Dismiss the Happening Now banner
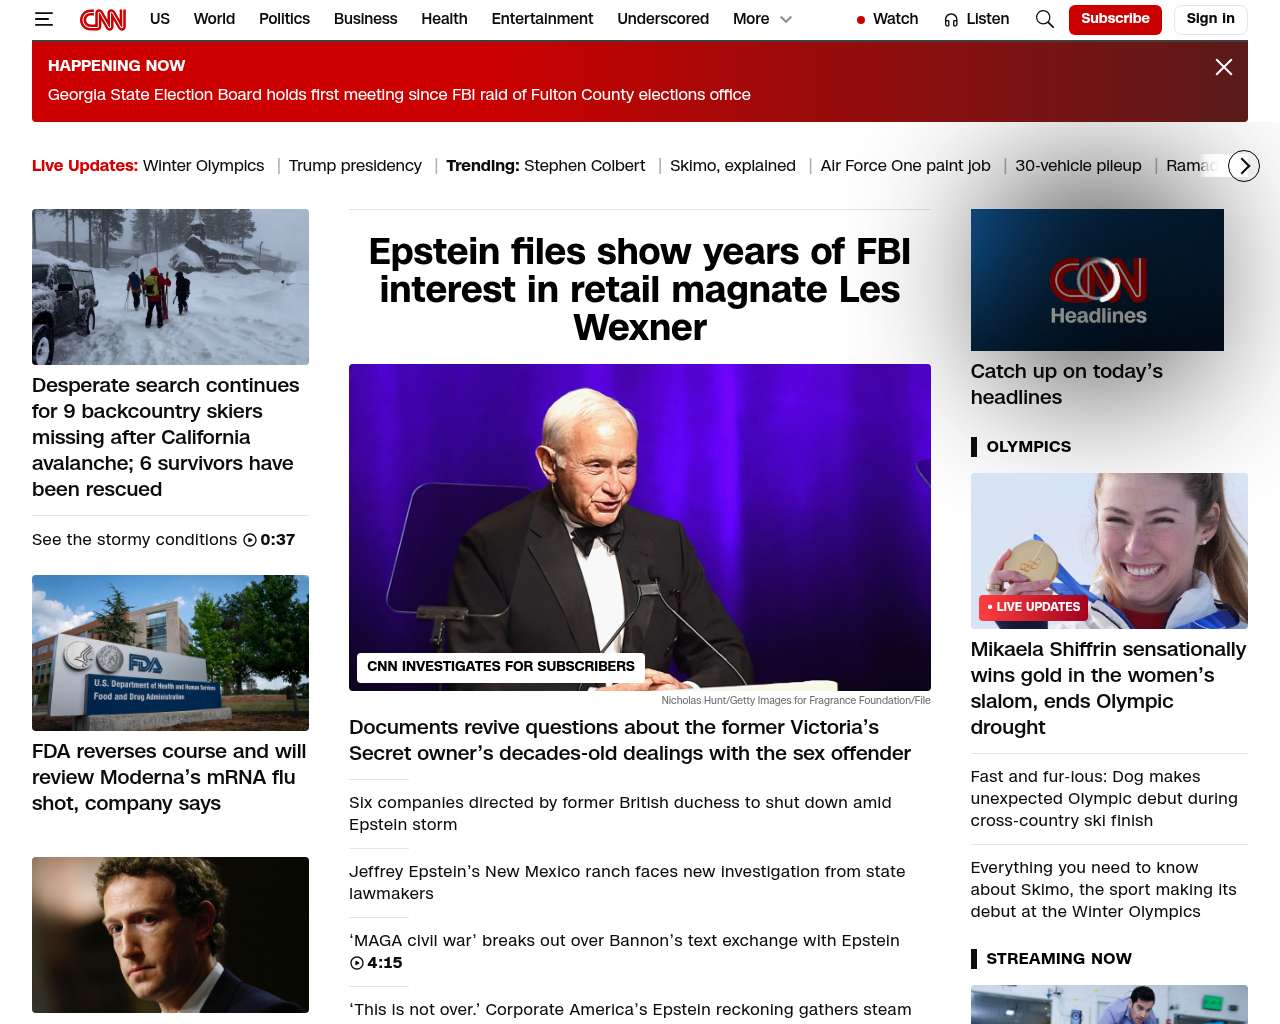The width and height of the screenshot is (1280, 1024). (1224, 67)
